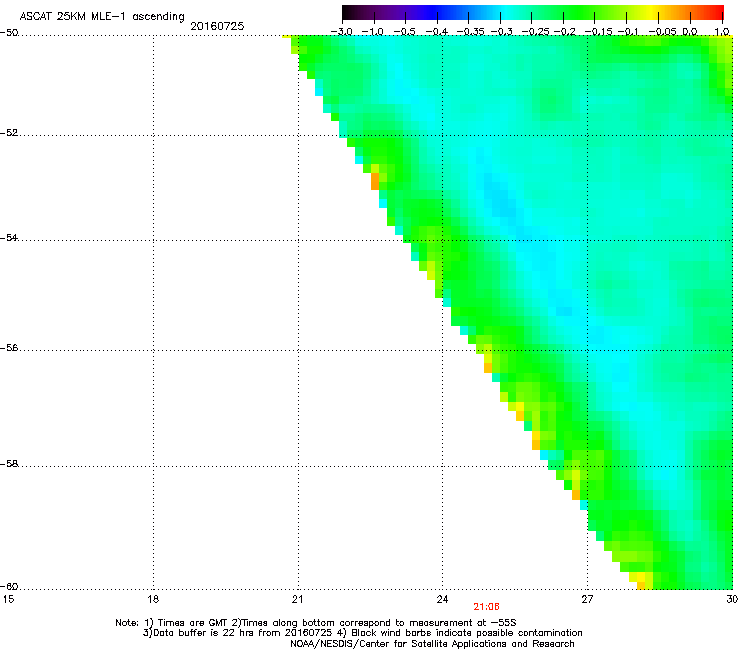This screenshot has height=650, width=740.
Task: Click the 'NOAA/NESDIS/Center for Satellite Applications and Research' credit
Action: pos(432,644)
